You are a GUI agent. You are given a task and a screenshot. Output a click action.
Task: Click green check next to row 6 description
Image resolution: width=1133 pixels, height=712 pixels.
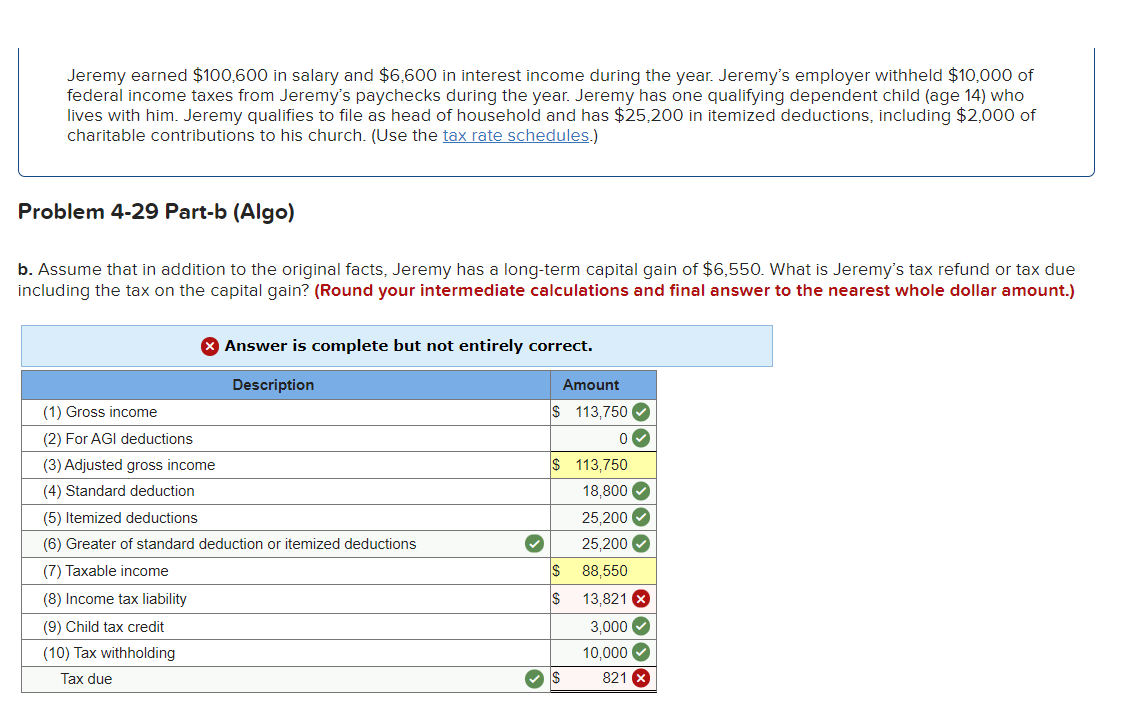535,544
